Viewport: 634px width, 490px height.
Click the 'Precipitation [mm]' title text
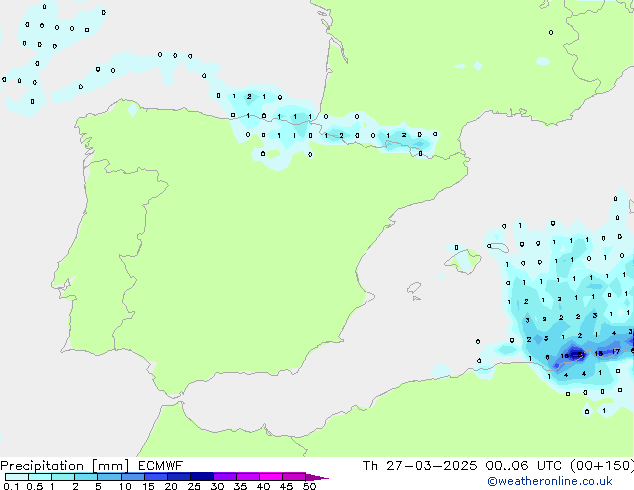(x=64, y=466)
